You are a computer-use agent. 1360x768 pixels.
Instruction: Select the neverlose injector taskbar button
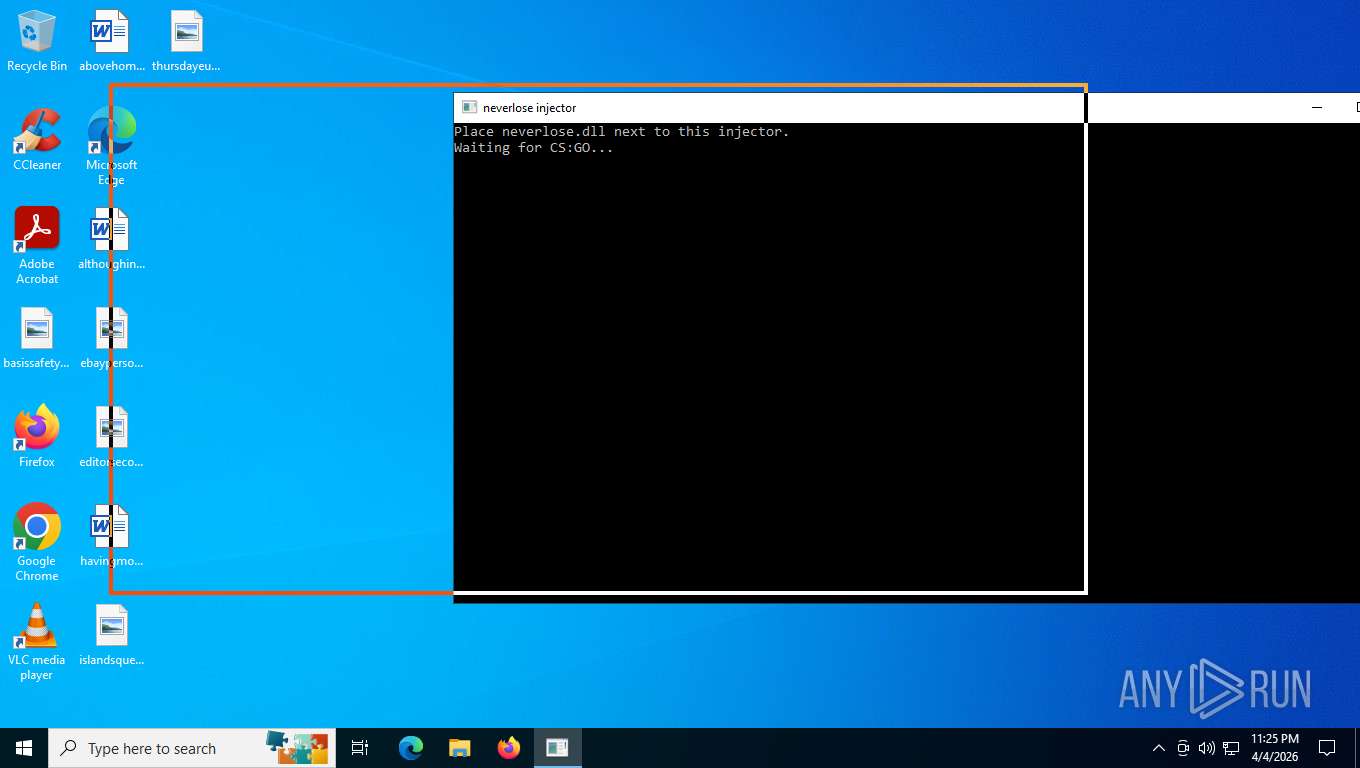coord(557,748)
